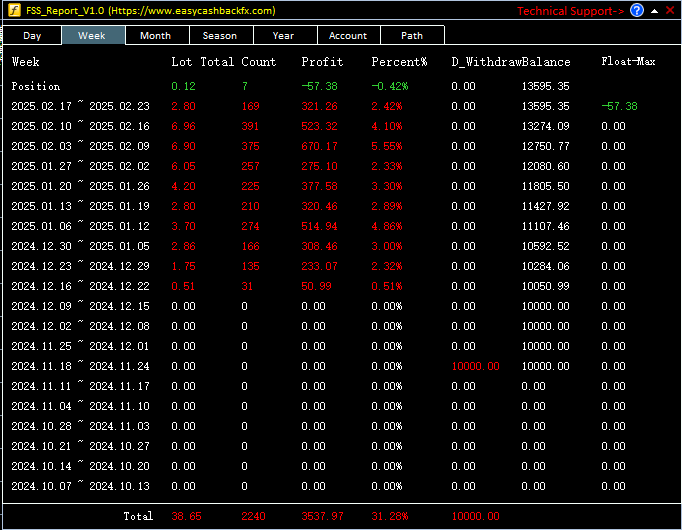This screenshot has width=682, height=530.
Task: Click the Position row label
Action: point(36,86)
